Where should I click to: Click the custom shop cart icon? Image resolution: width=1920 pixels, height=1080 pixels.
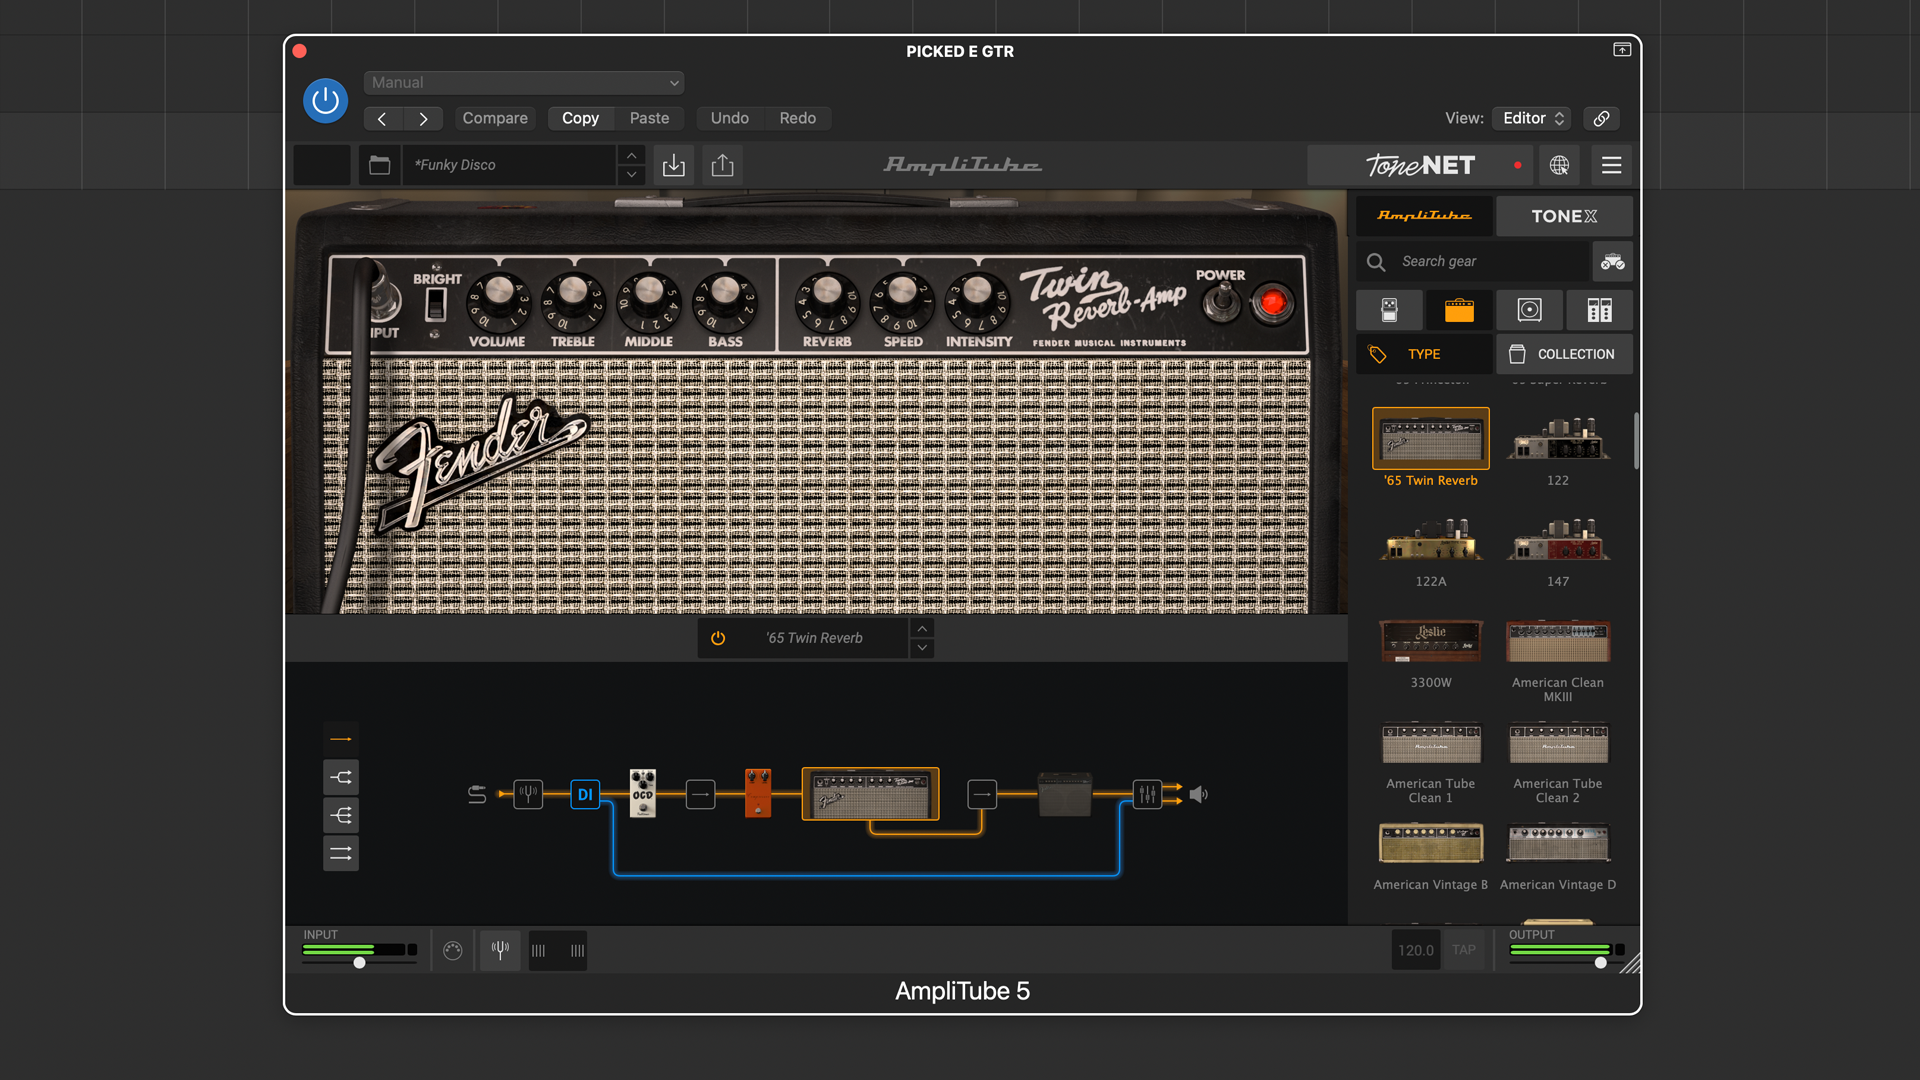(x=1612, y=262)
